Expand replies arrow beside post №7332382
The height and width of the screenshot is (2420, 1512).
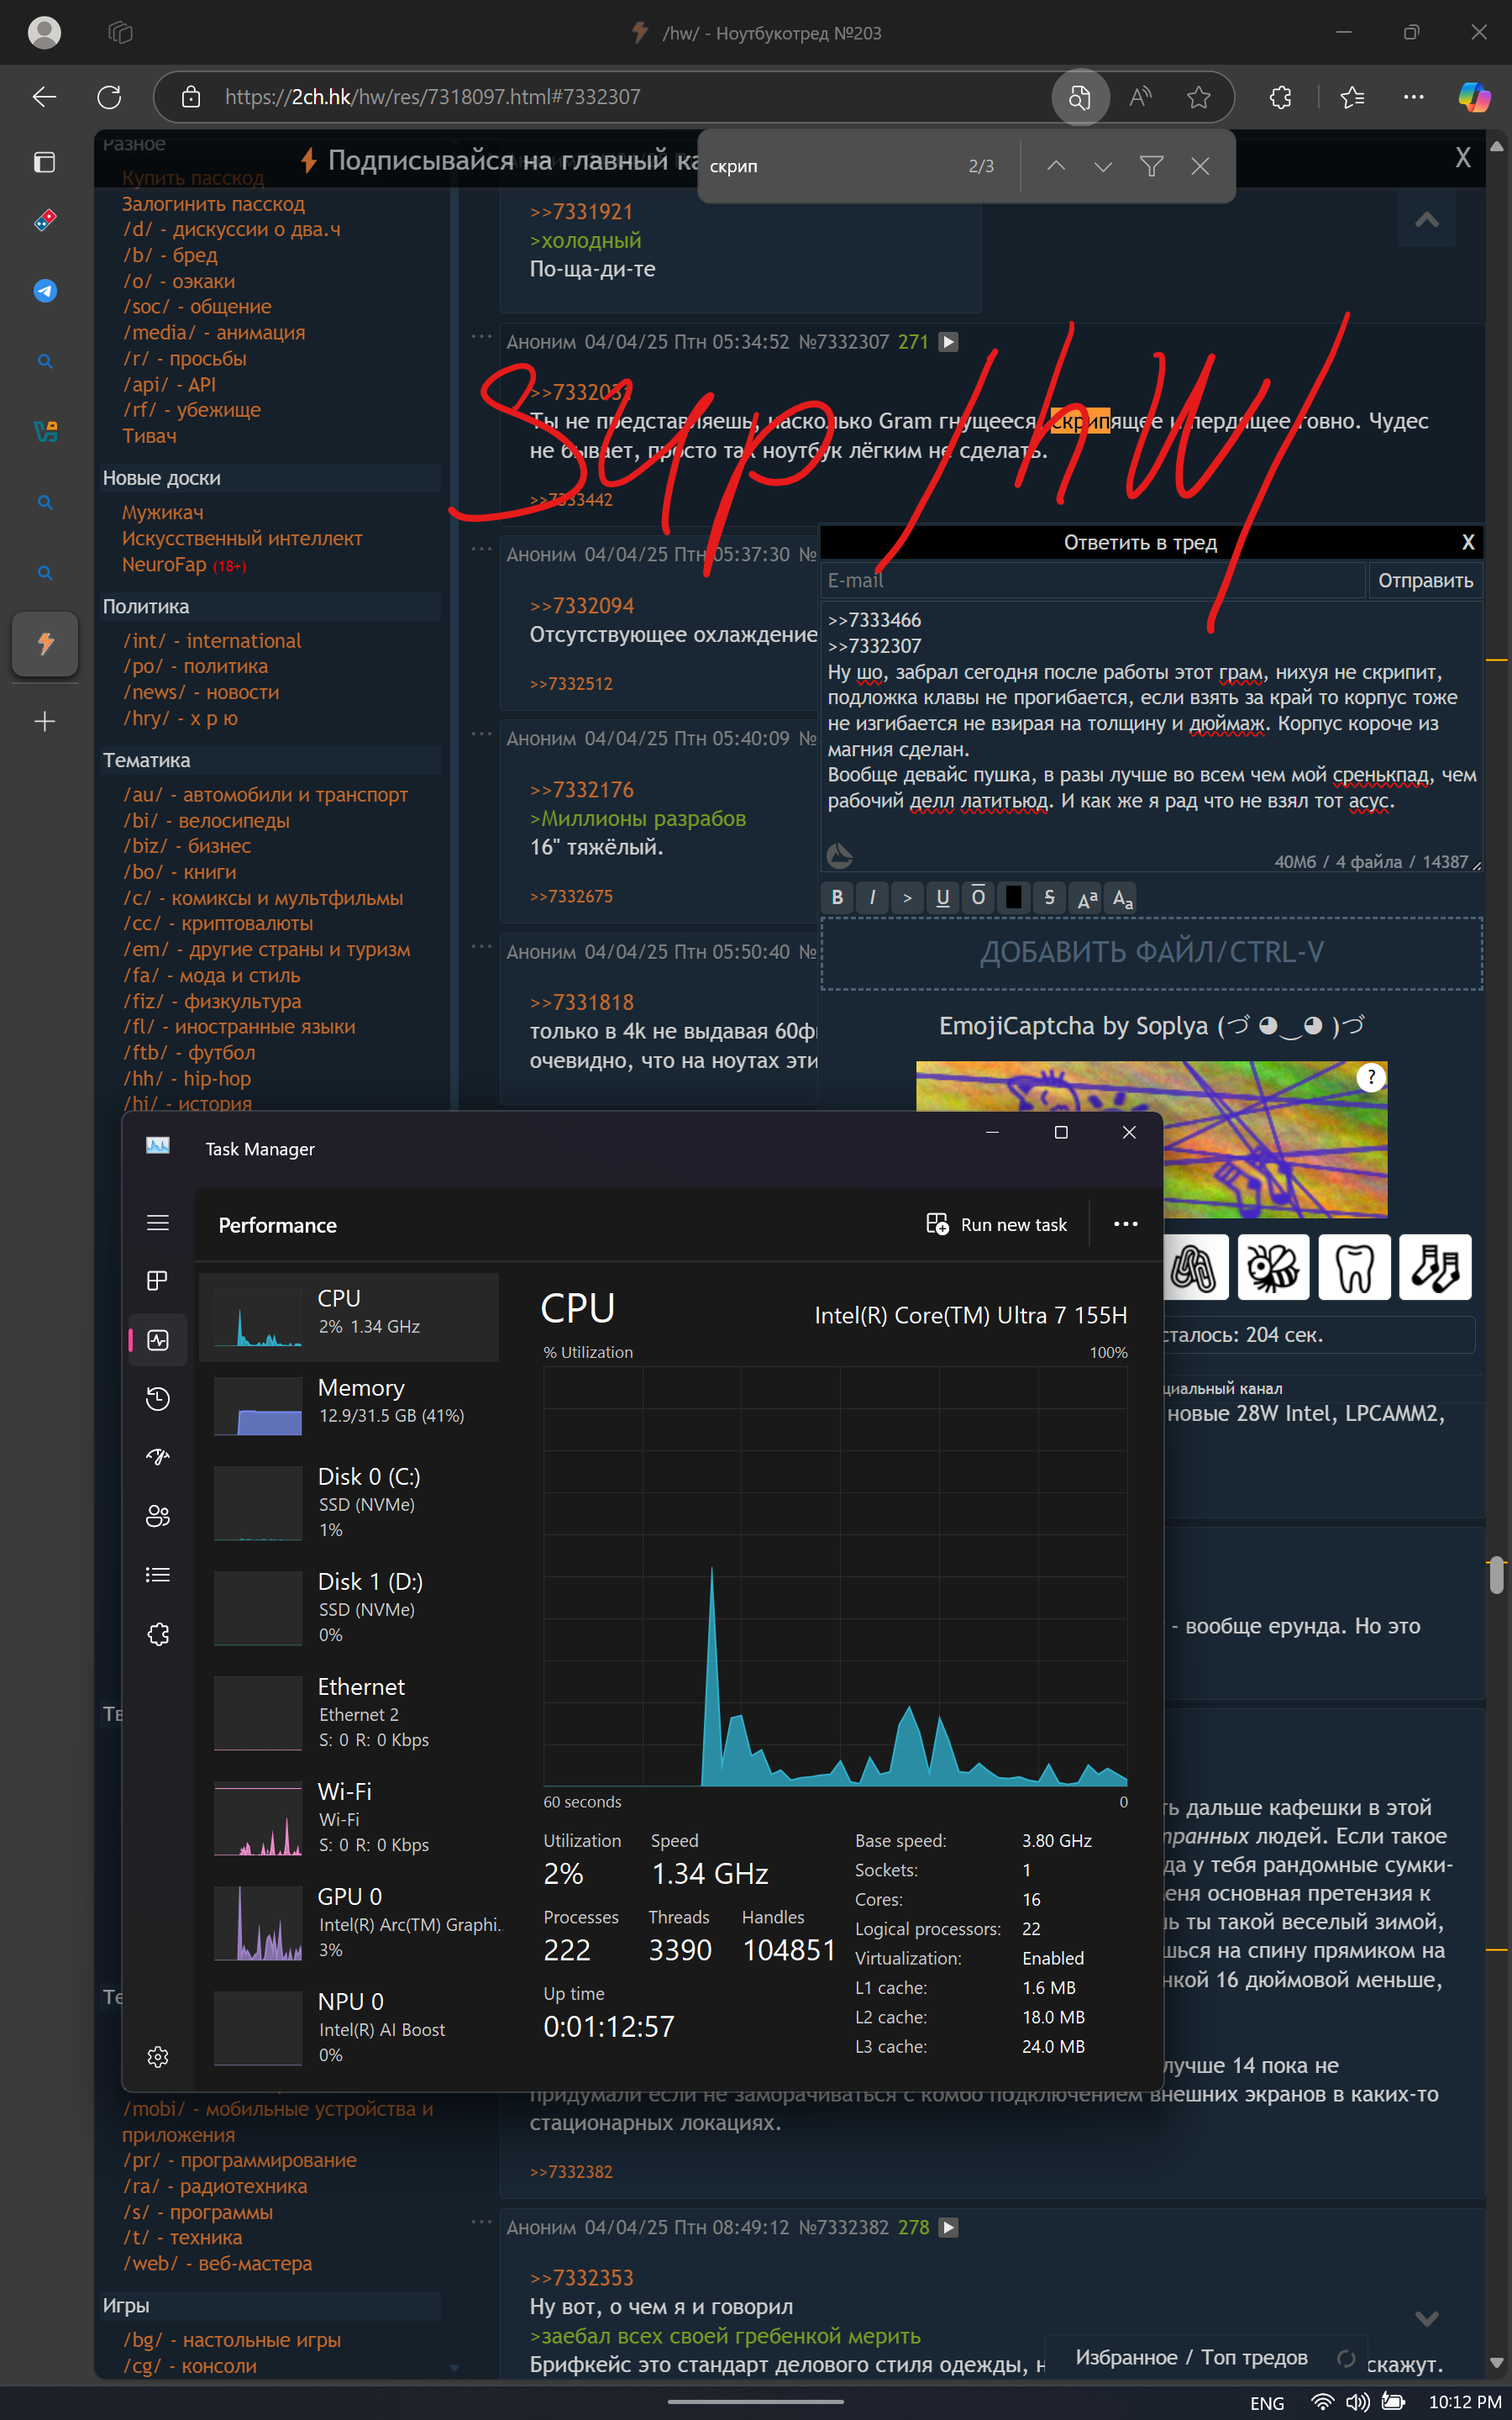pos(949,2227)
